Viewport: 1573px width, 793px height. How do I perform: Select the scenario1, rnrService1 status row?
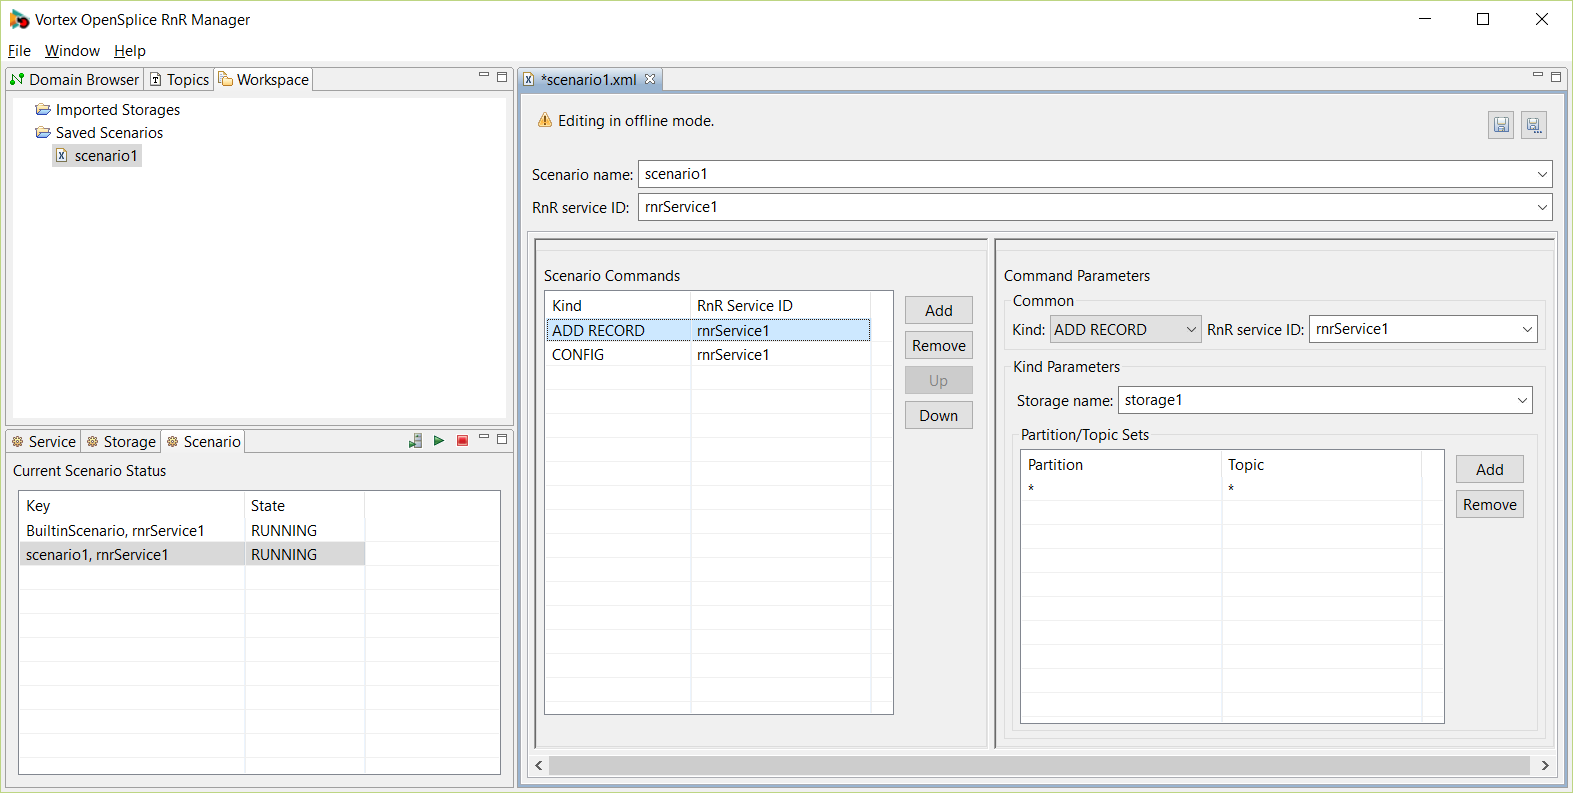pos(192,554)
